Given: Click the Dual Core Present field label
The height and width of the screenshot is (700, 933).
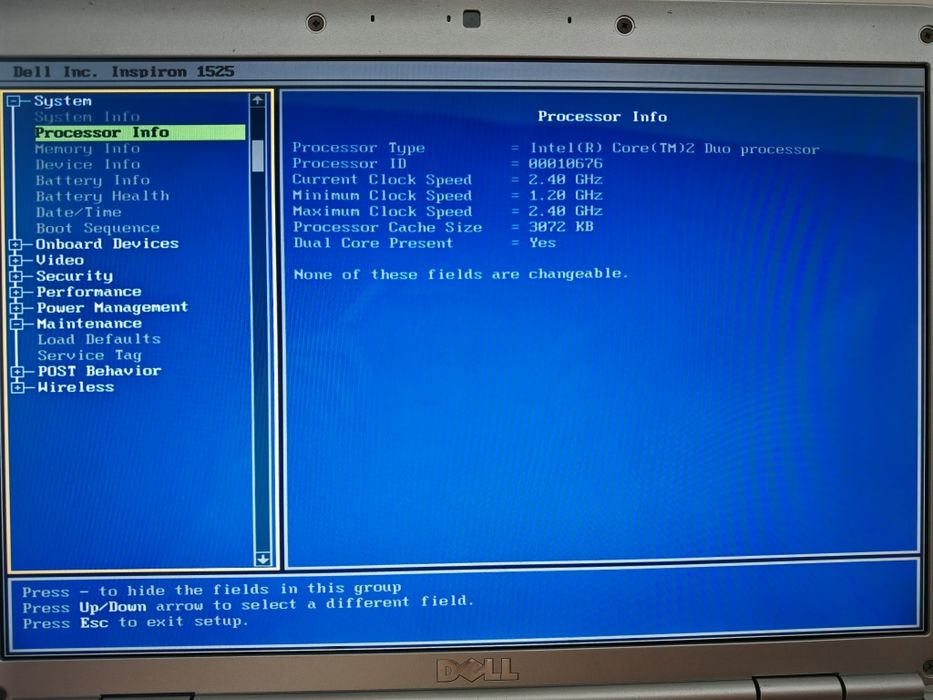Looking at the screenshot, I should [373, 243].
